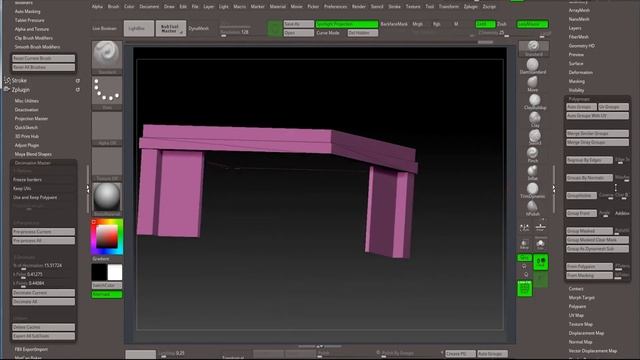Screen dimensions: 640x360
Task: Pick a hue in the color picker square
Action: click(107, 236)
